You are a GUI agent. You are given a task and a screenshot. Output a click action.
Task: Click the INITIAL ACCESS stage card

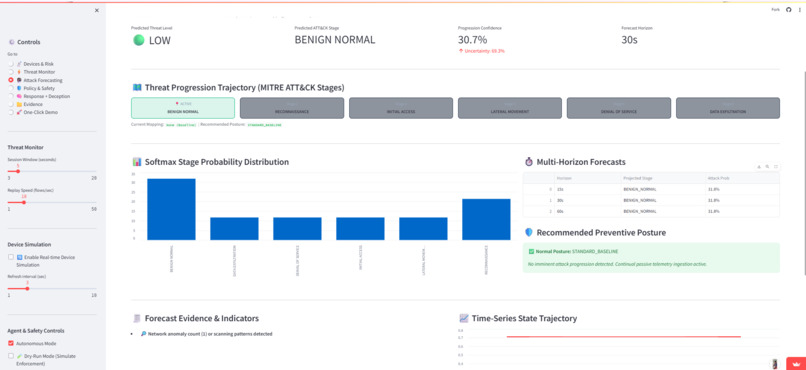(x=401, y=108)
